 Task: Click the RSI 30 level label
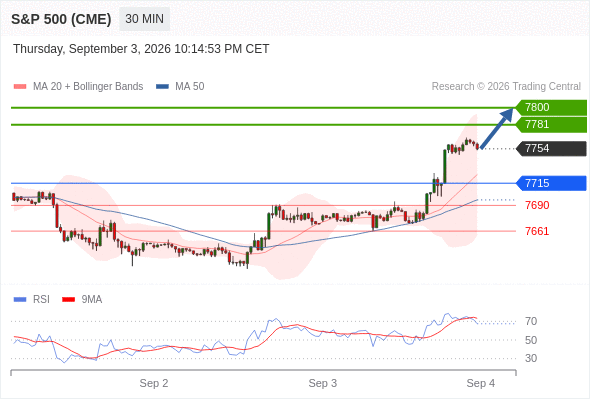[x=531, y=358]
